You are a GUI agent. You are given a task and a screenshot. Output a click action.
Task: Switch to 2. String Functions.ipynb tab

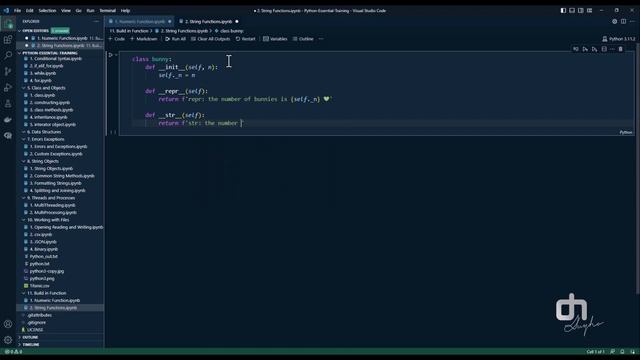209,21
